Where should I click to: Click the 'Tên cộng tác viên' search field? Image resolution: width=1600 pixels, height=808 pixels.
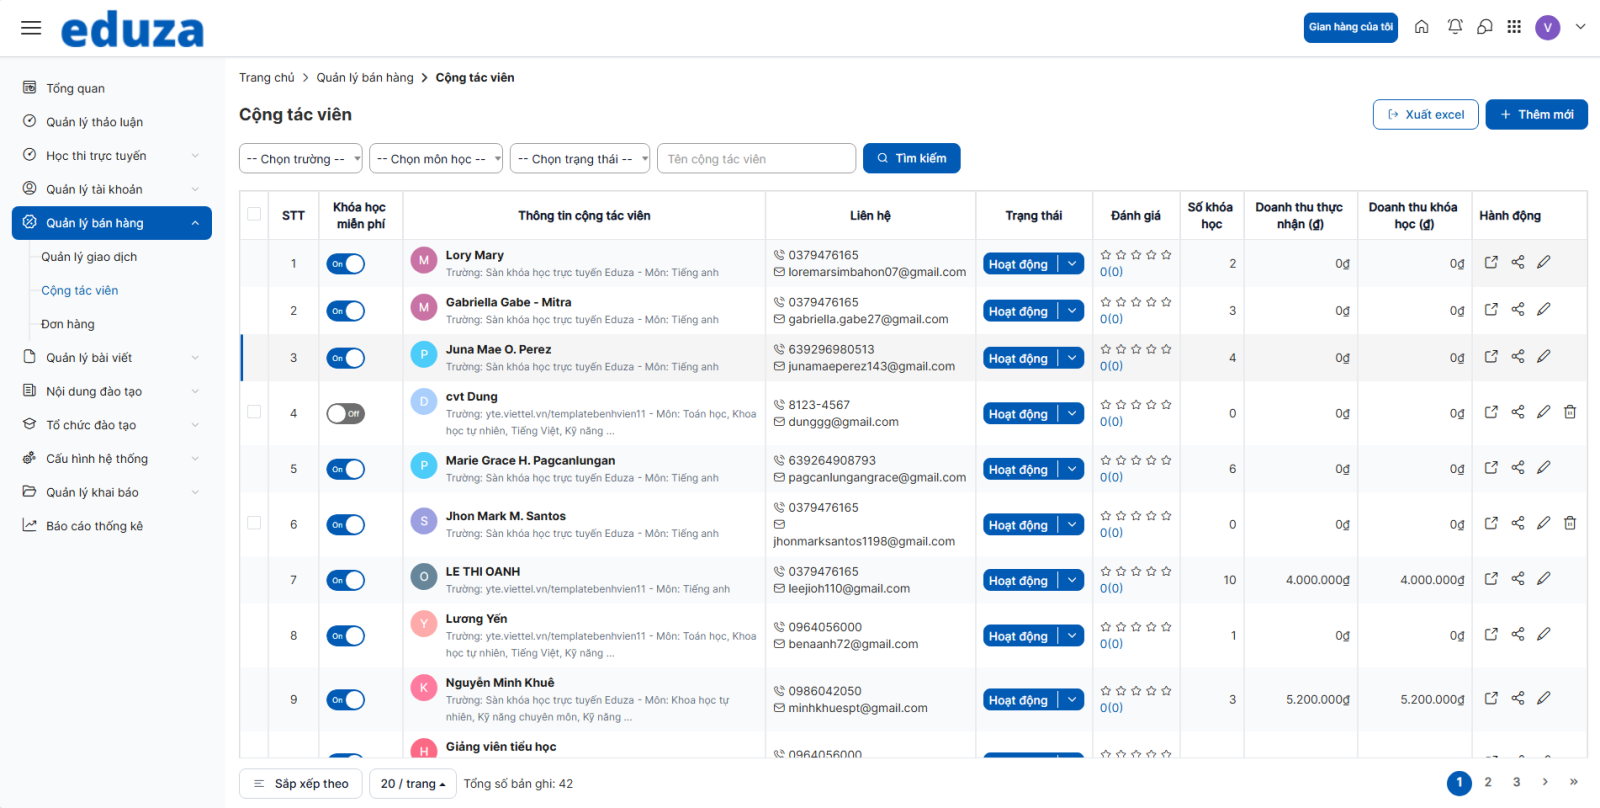pos(756,159)
